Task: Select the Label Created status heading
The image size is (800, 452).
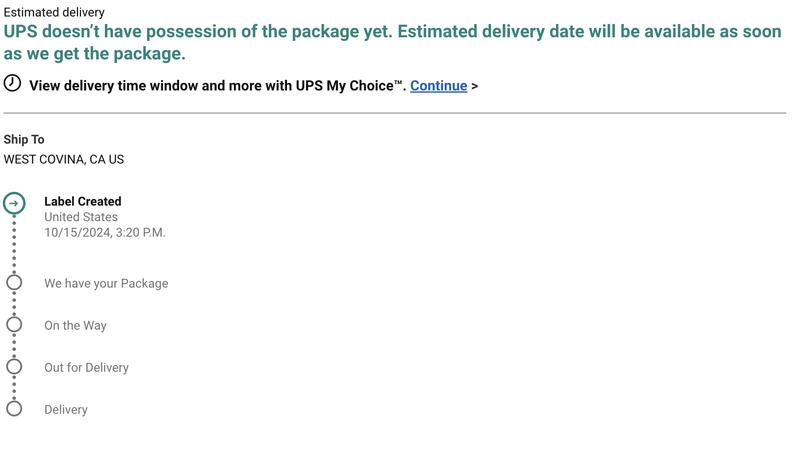Action: [83, 201]
